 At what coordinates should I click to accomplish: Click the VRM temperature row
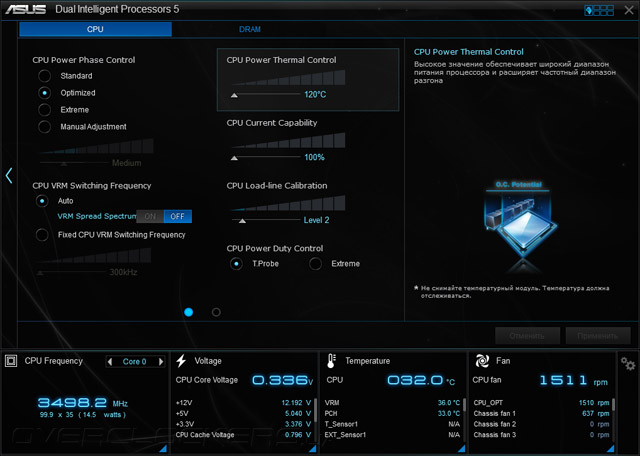(392, 403)
